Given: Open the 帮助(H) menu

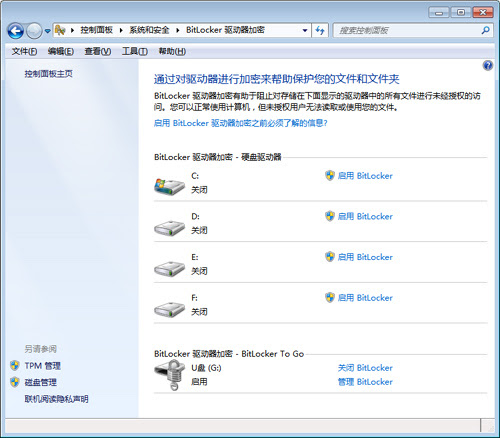Looking at the screenshot, I should 172,51.
